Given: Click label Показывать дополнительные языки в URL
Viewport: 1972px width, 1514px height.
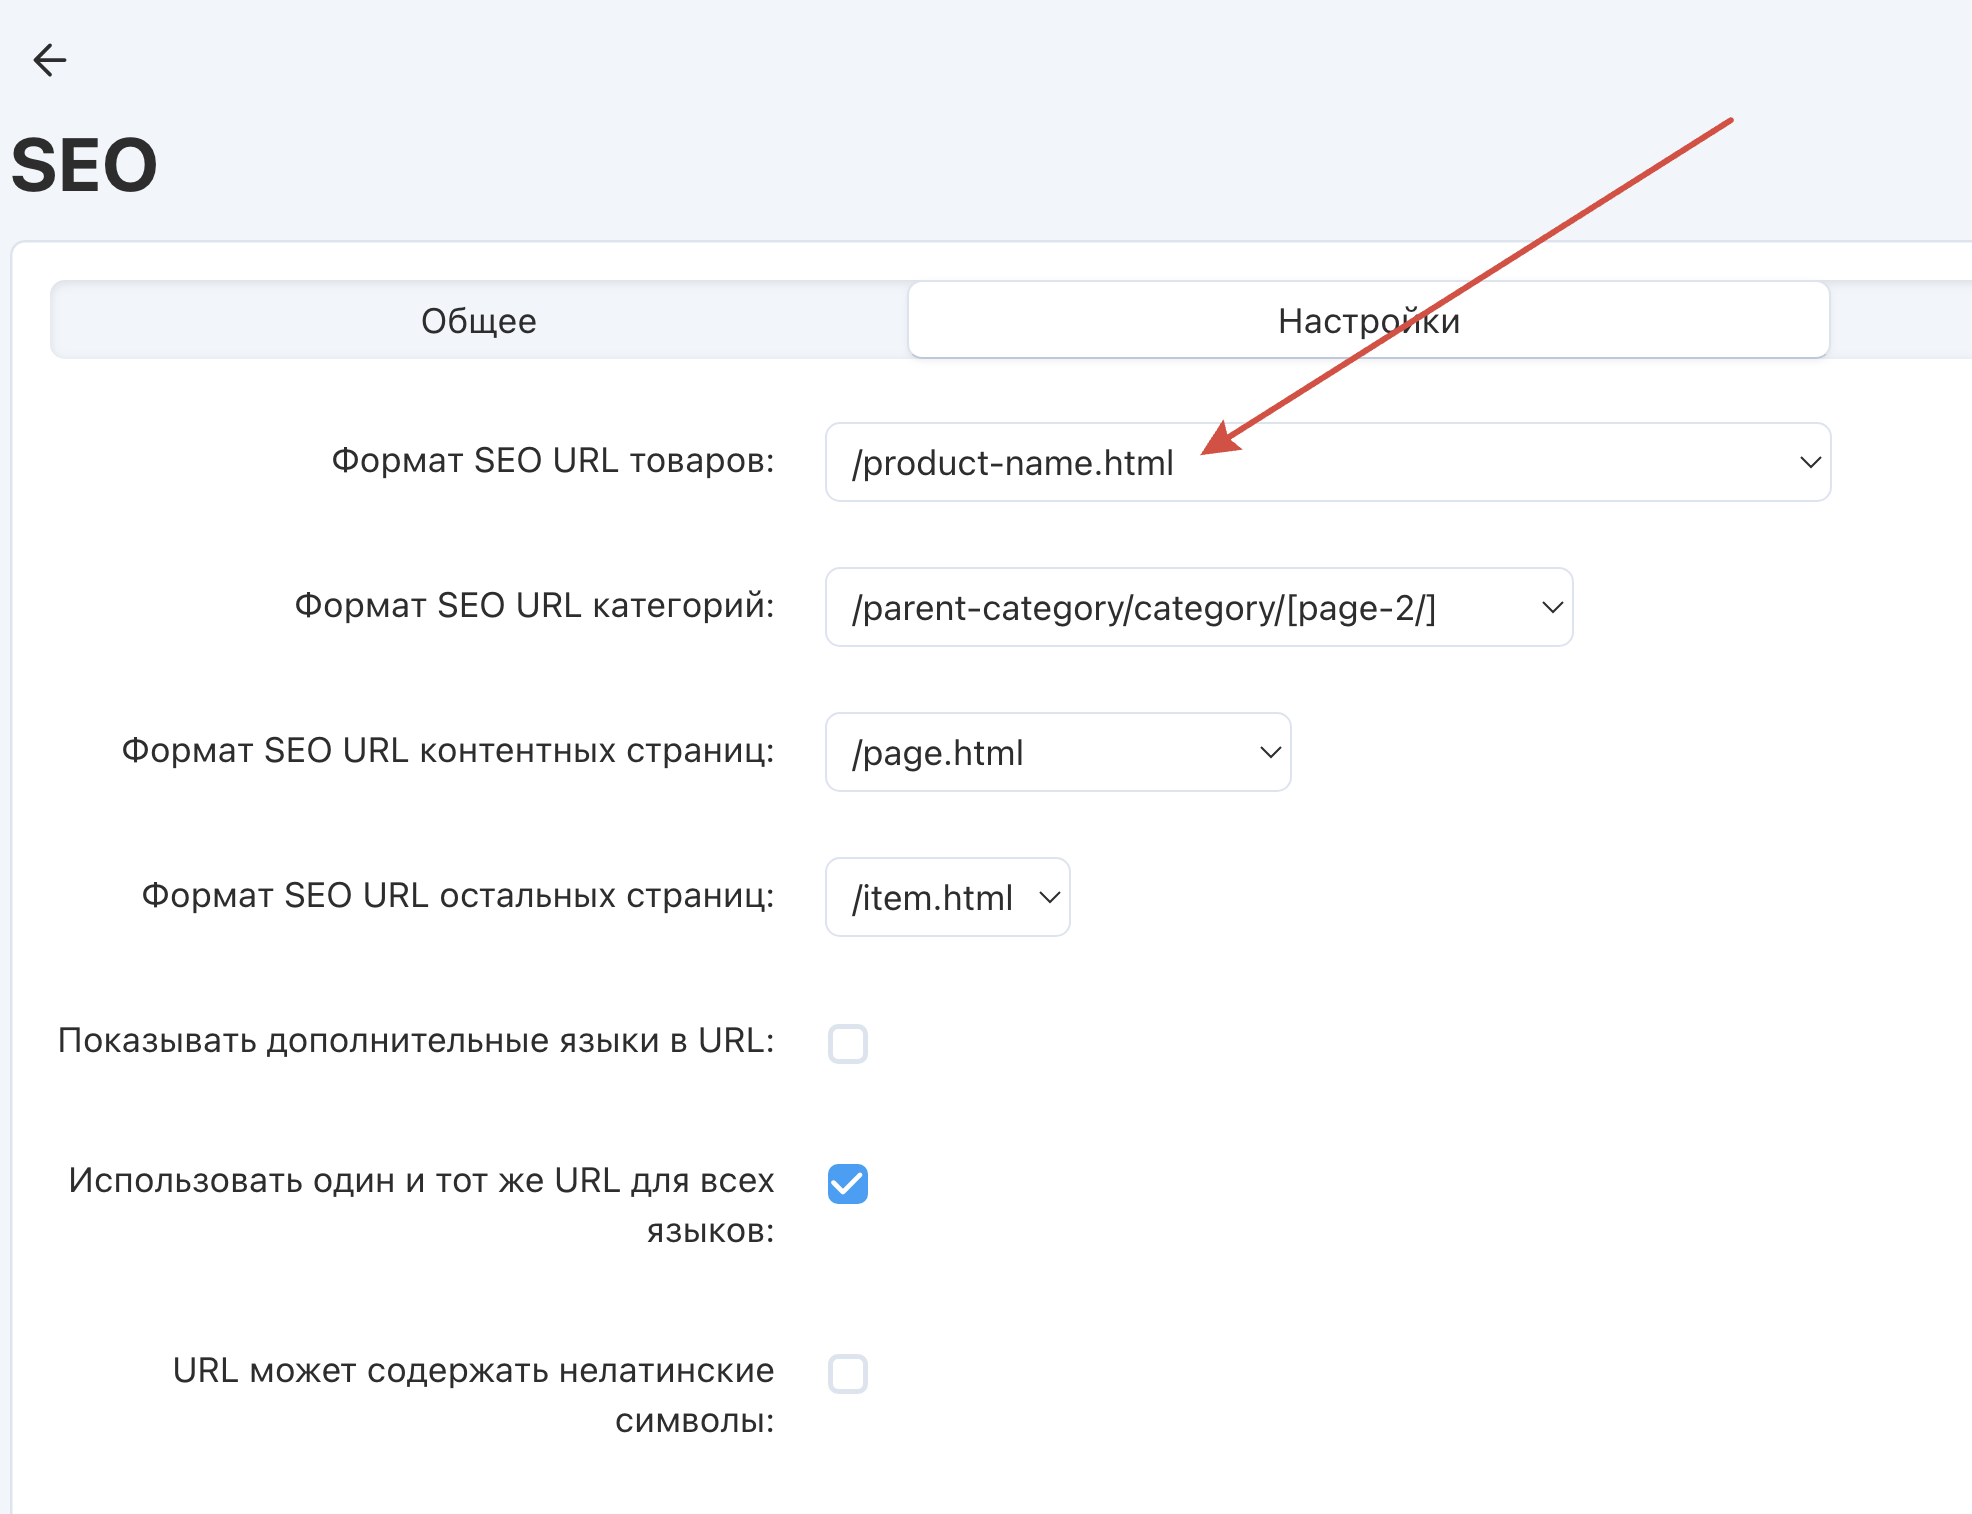Looking at the screenshot, I should (x=416, y=1040).
